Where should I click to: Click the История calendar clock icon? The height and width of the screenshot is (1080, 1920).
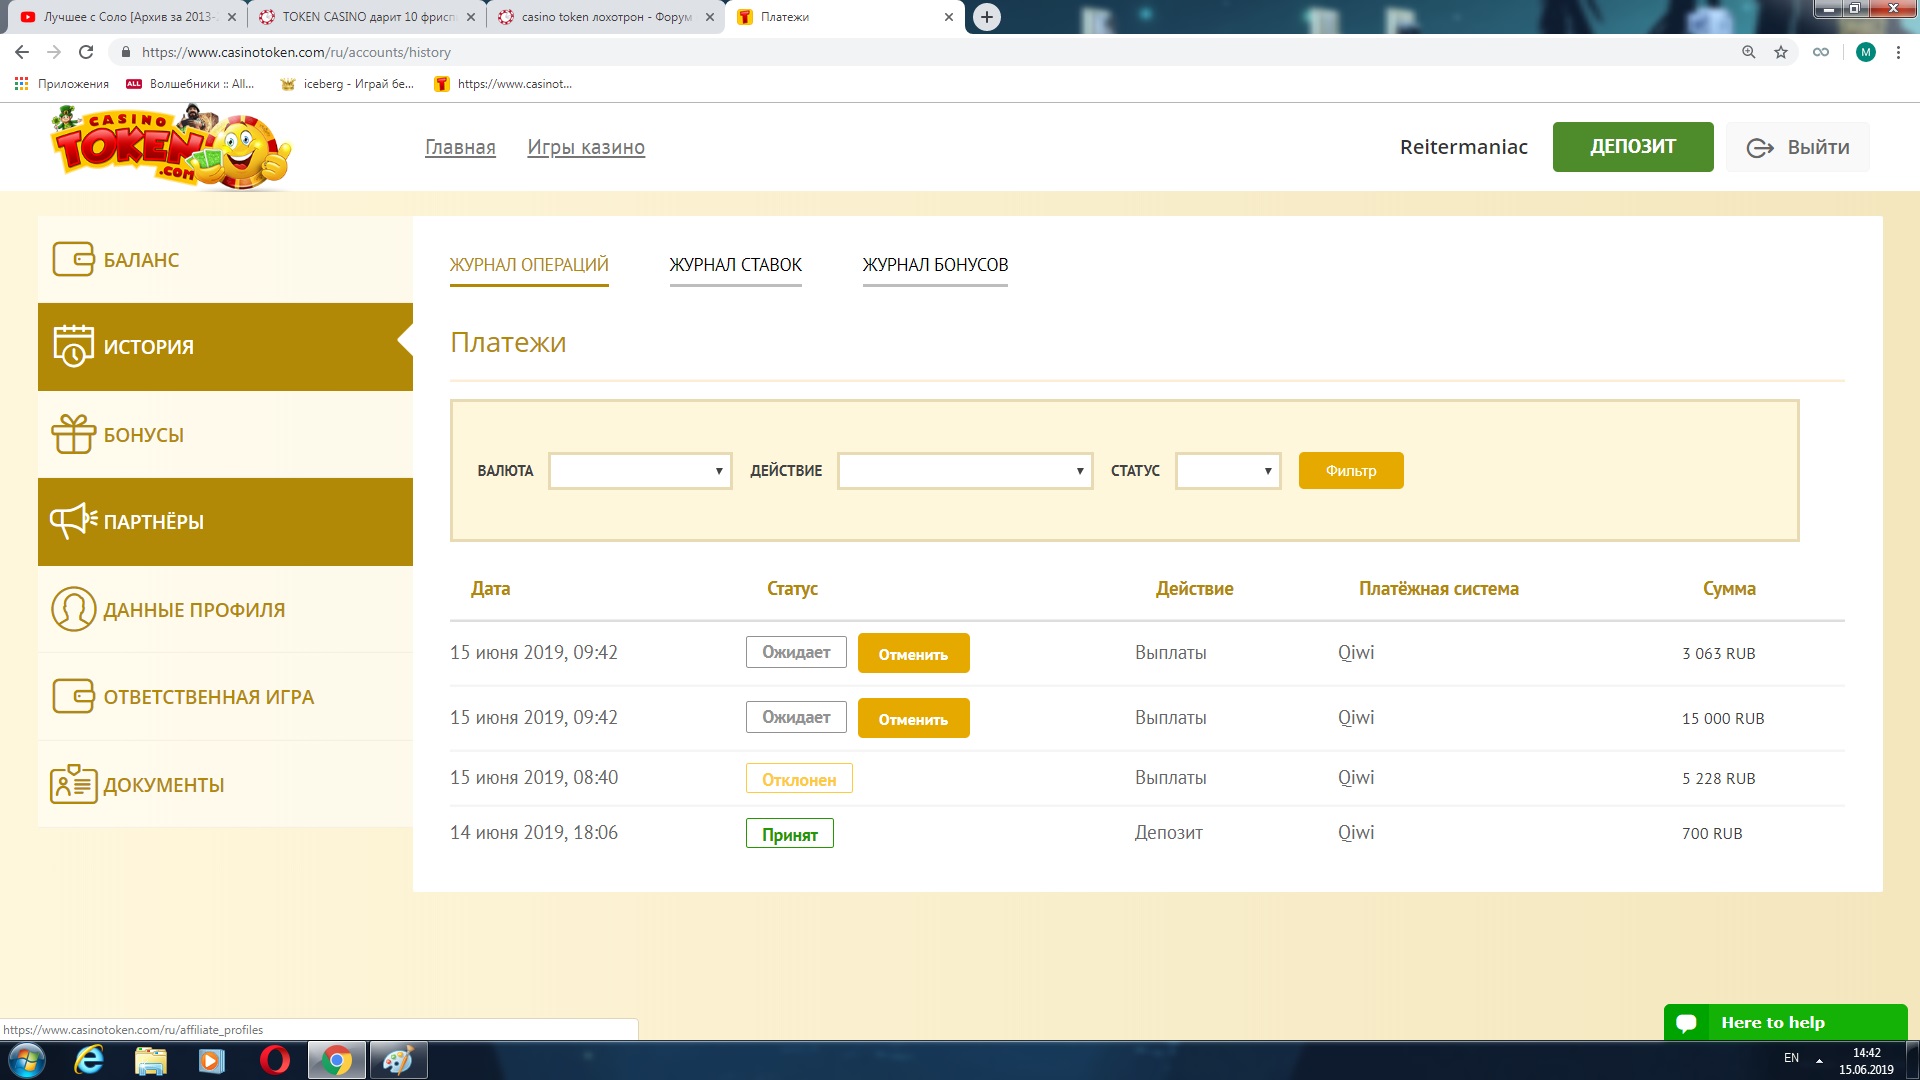click(x=73, y=346)
